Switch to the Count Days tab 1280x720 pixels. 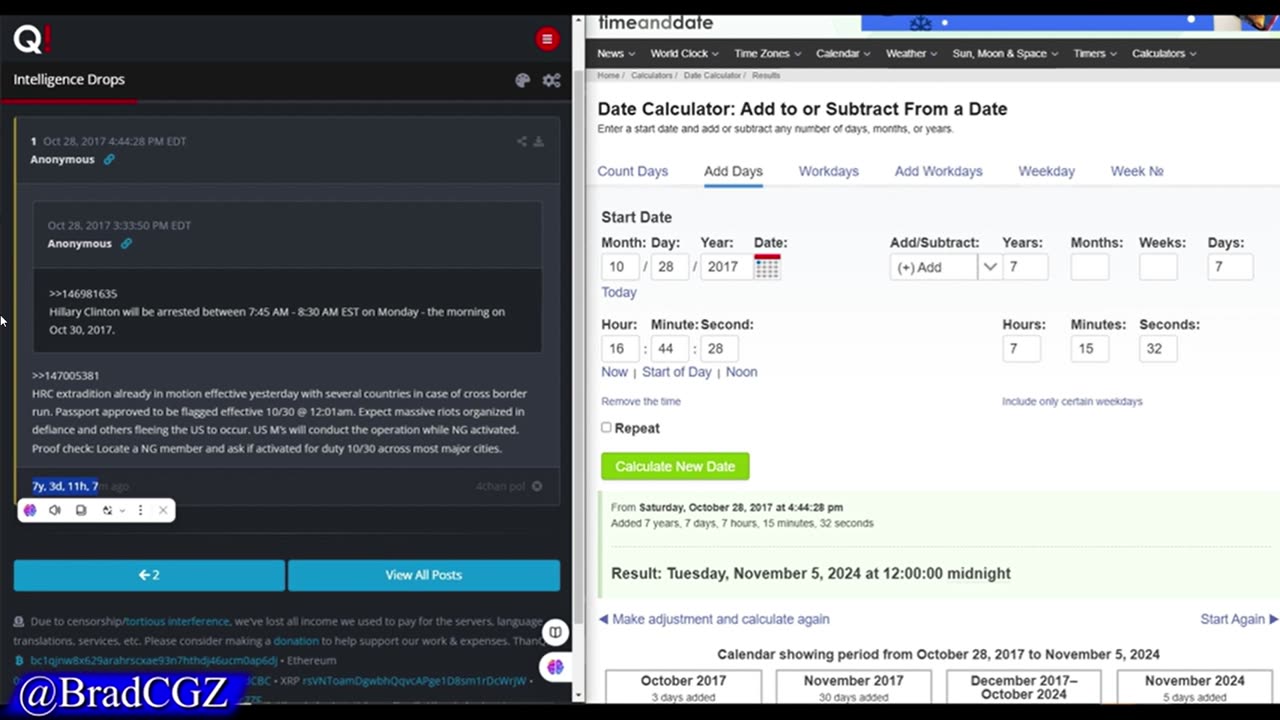point(632,171)
